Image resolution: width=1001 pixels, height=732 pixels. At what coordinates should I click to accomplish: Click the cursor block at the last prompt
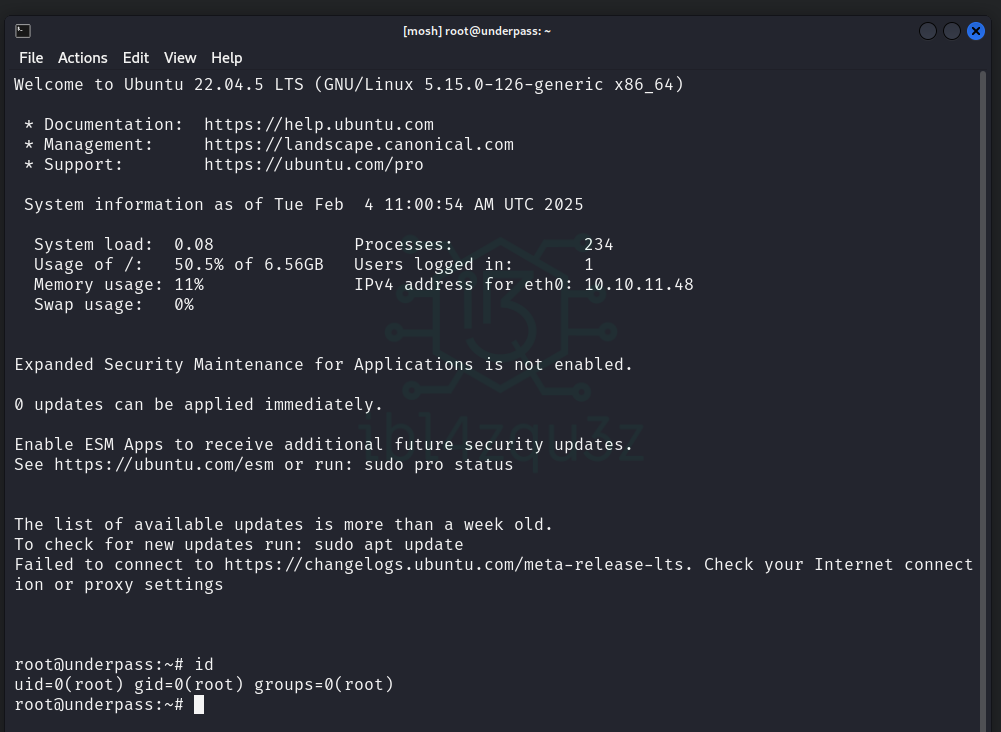point(199,705)
